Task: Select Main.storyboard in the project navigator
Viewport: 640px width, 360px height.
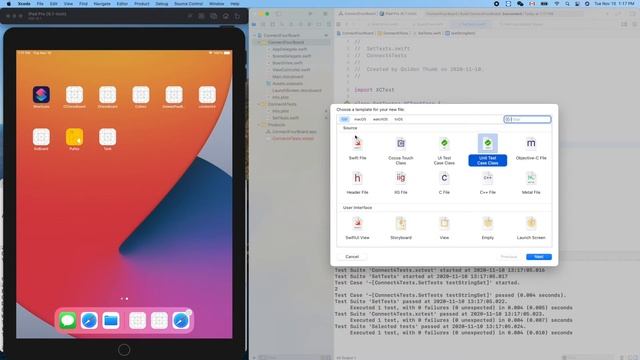Action: click(287, 77)
